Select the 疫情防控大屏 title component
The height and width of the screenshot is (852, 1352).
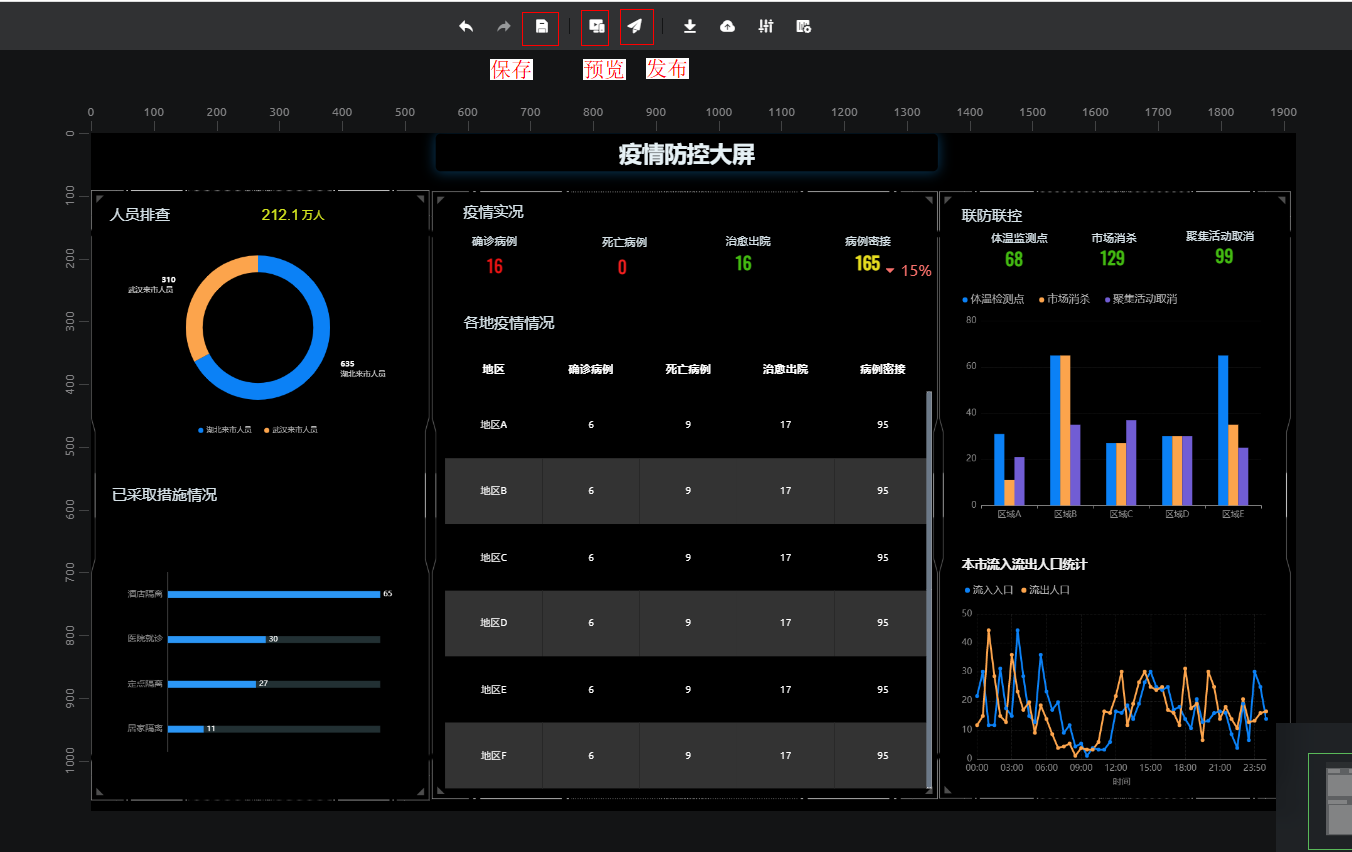686,155
